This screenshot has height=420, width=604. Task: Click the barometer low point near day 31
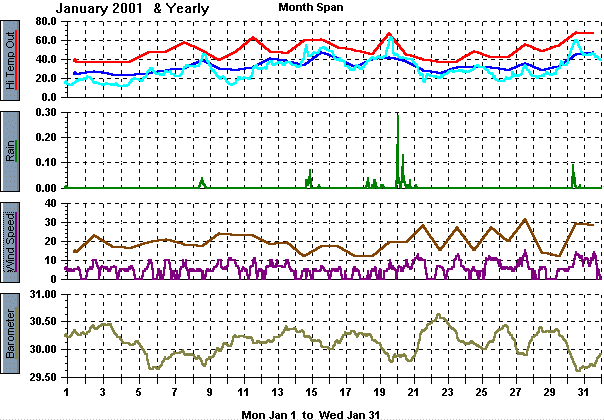coord(579,370)
